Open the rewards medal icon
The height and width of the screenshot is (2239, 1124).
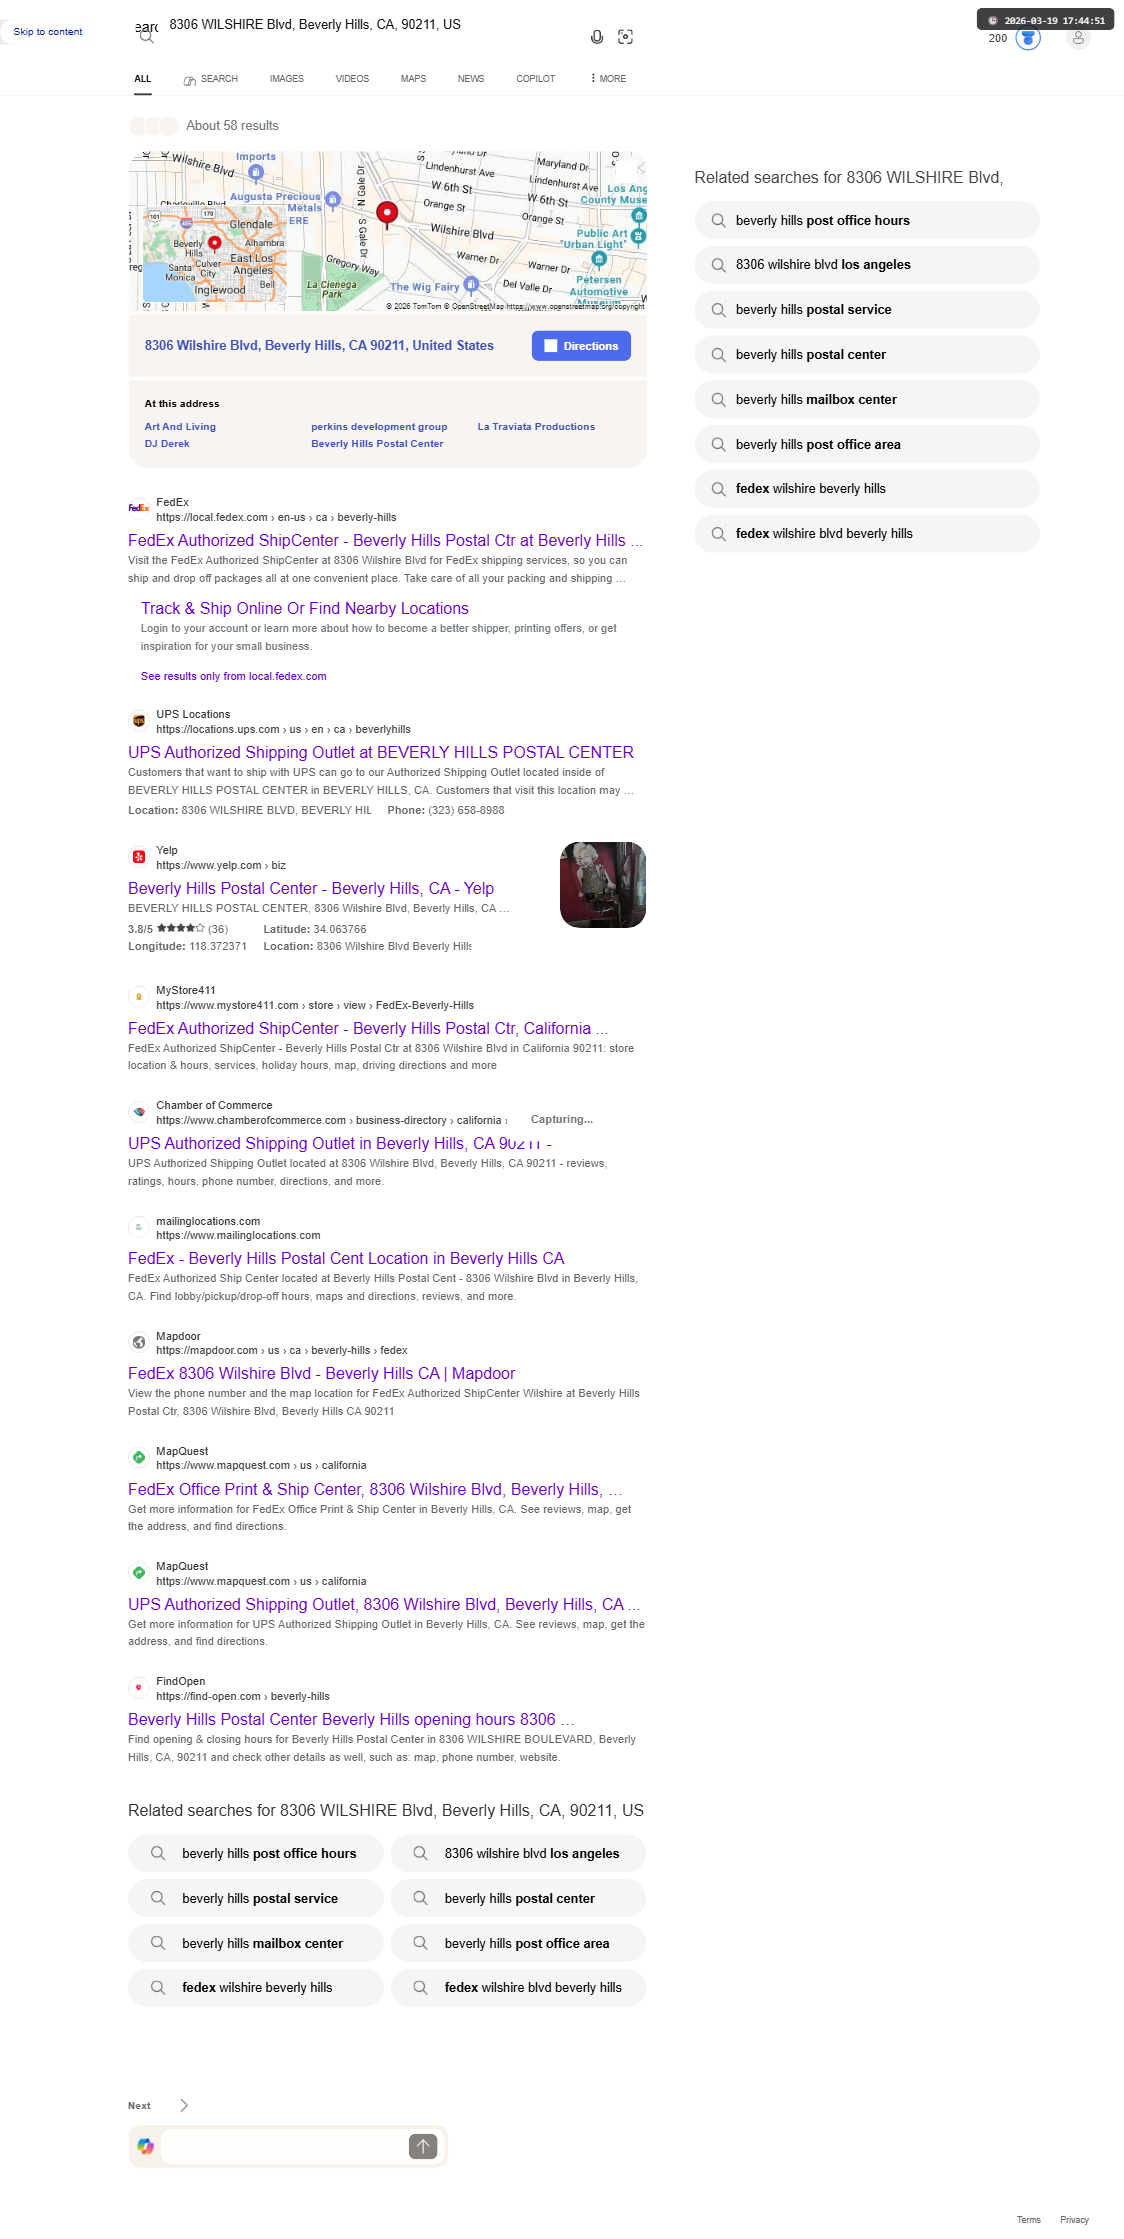click(x=1028, y=38)
